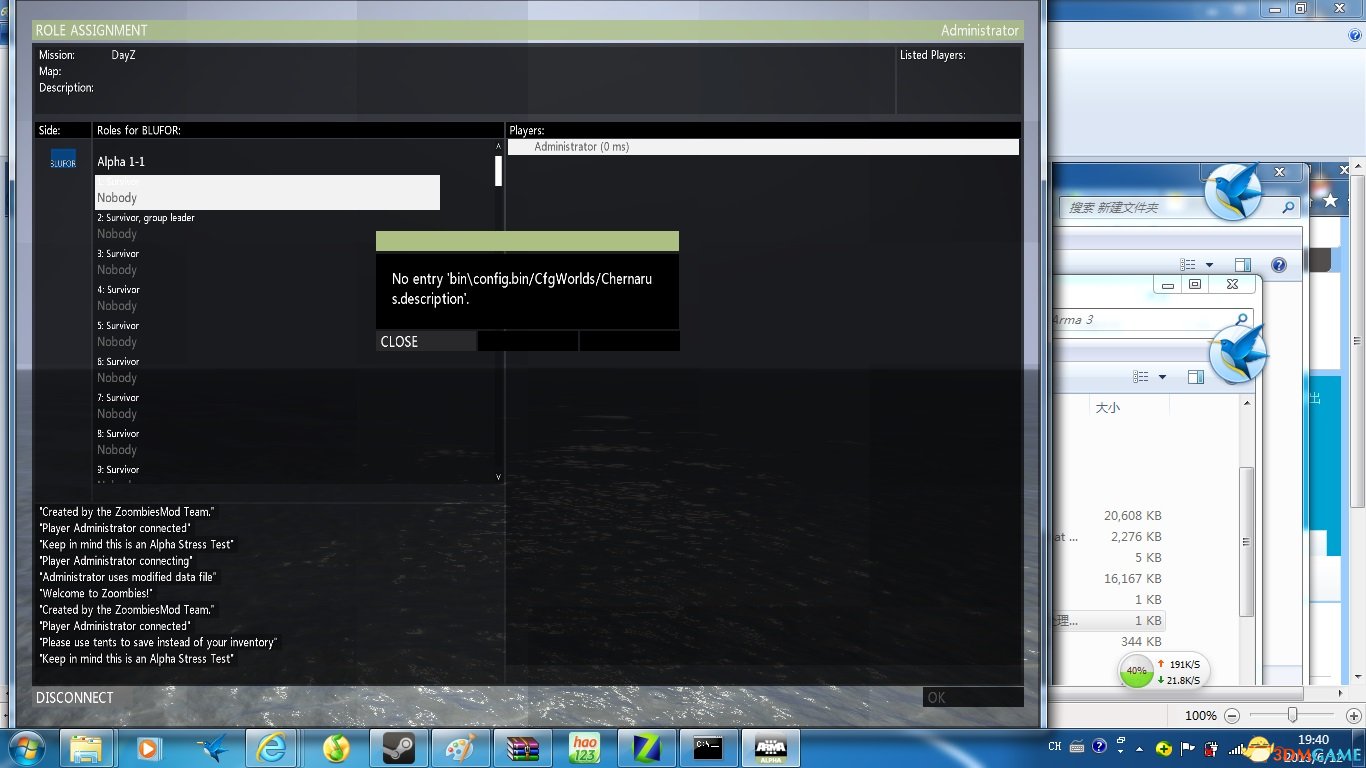Click the DISCONNECT button
Viewport: 1366px width, 768px height.
[75, 697]
